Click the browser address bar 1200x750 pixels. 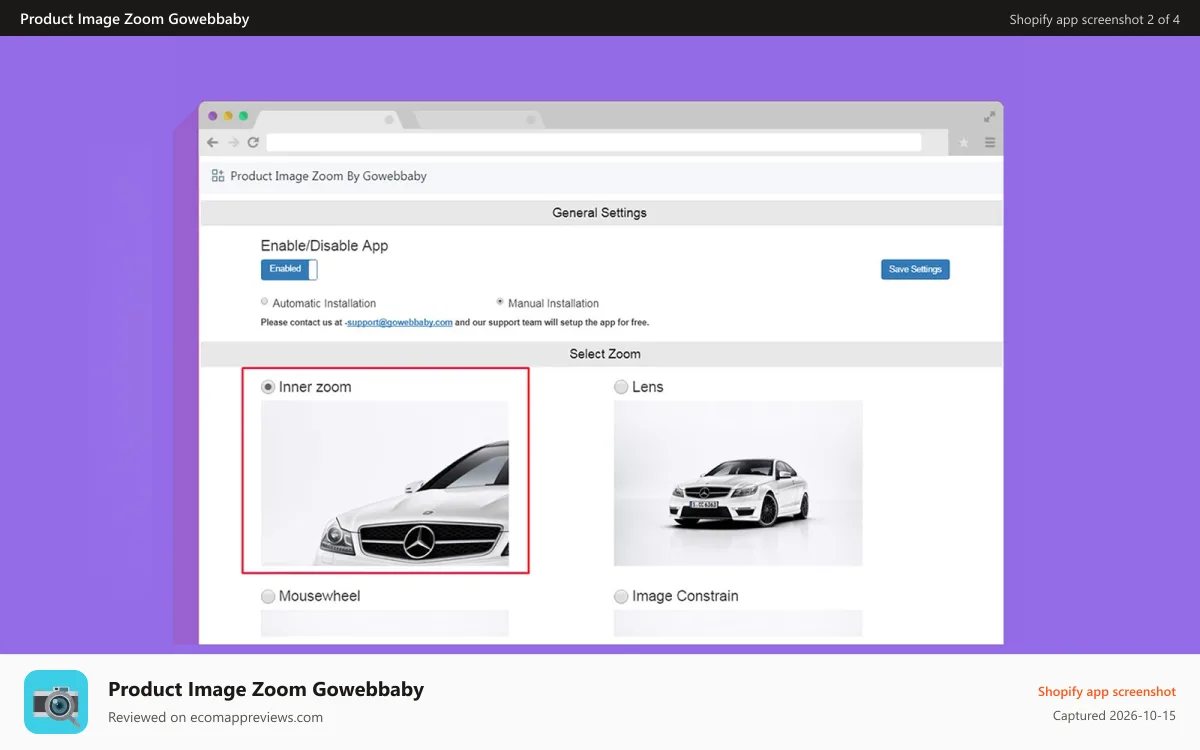(x=594, y=143)
